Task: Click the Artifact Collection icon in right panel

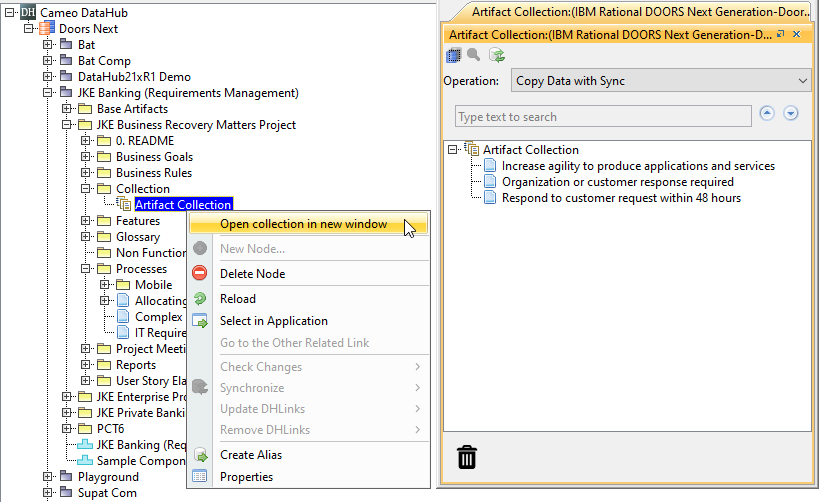Action: [x=472, y=149]
